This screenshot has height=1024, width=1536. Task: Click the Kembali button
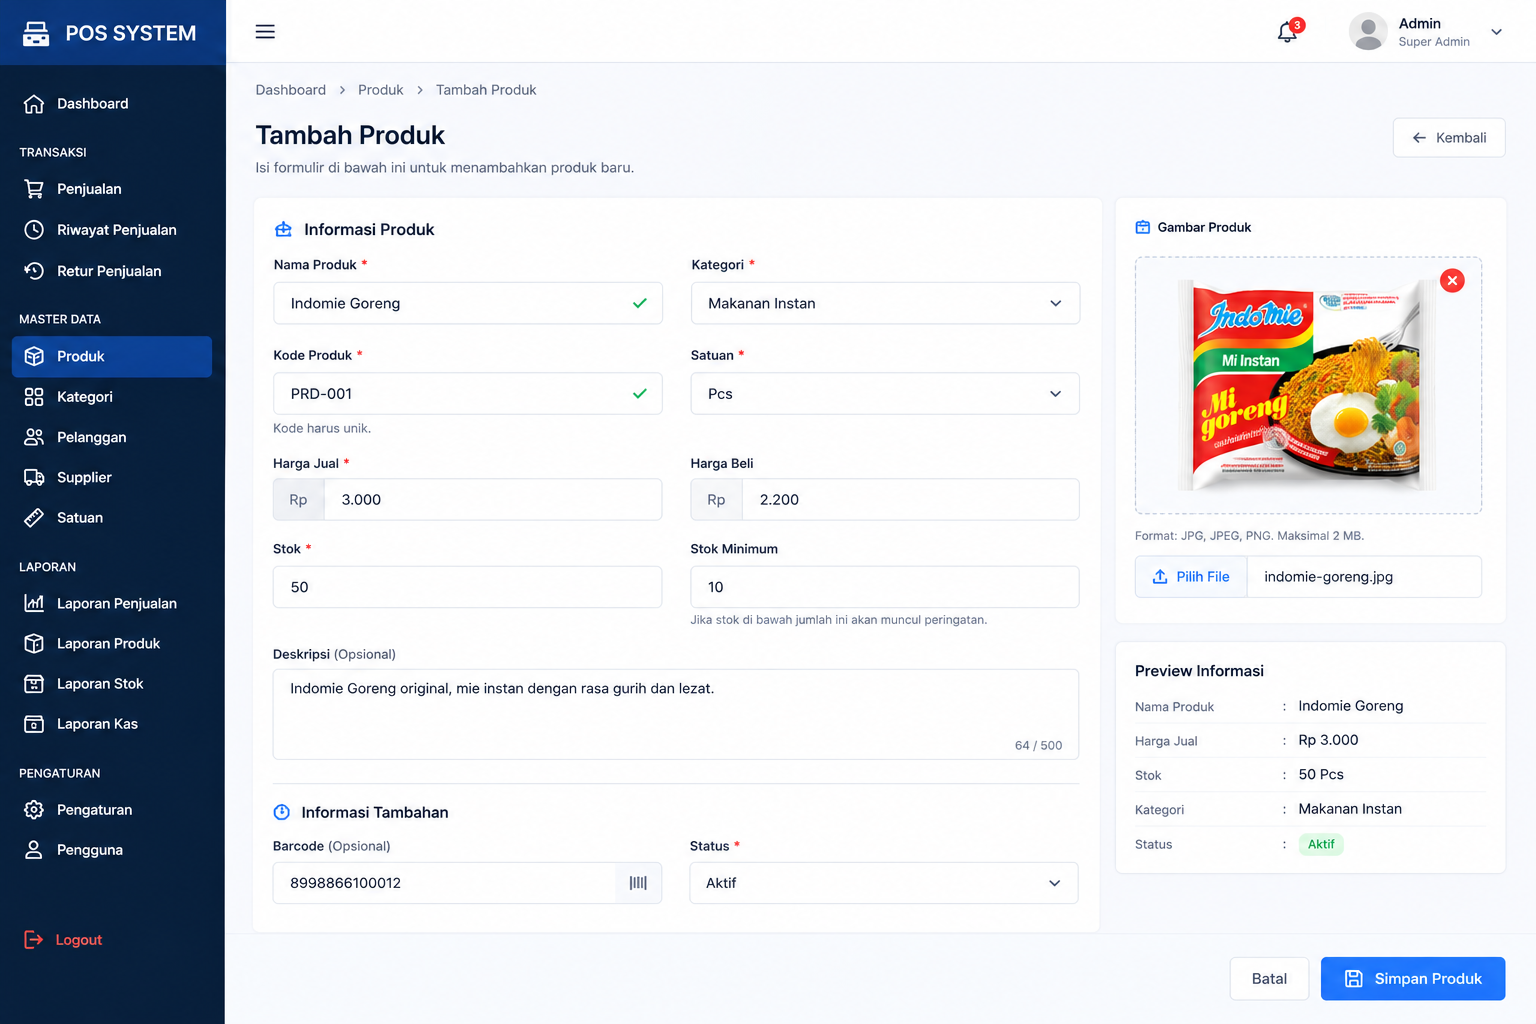[1449, 138]
